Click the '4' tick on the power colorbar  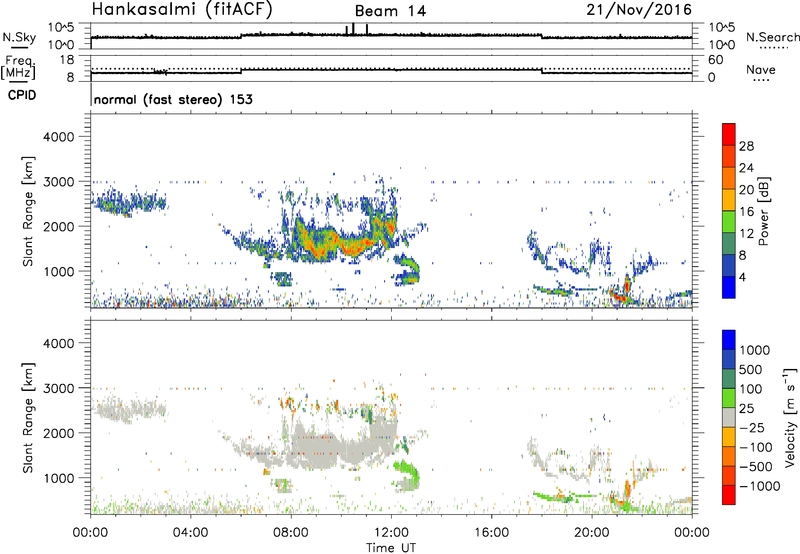tap(742, 277)
